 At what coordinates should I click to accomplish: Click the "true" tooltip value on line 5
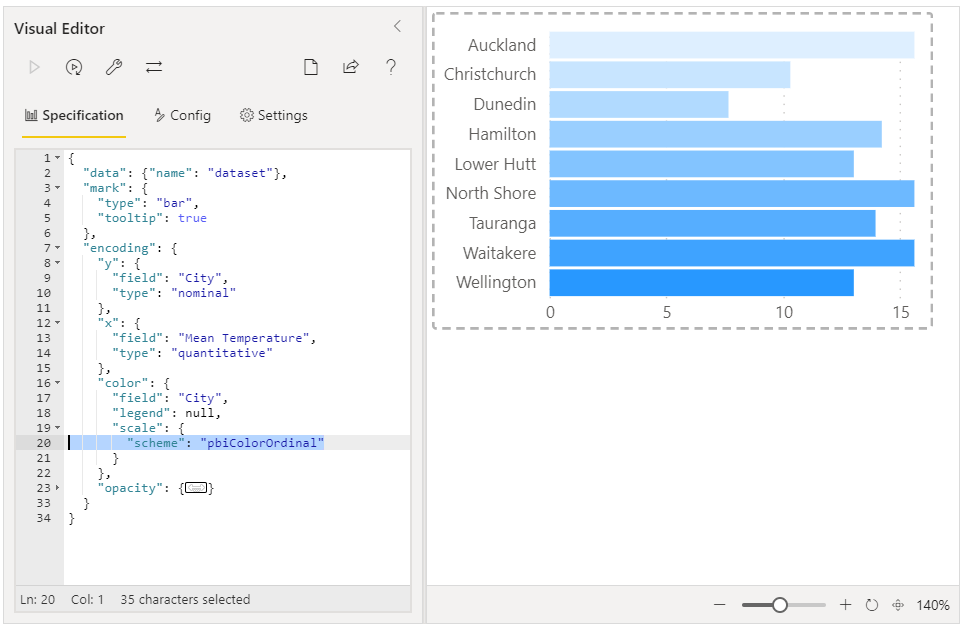pos(192,218)
